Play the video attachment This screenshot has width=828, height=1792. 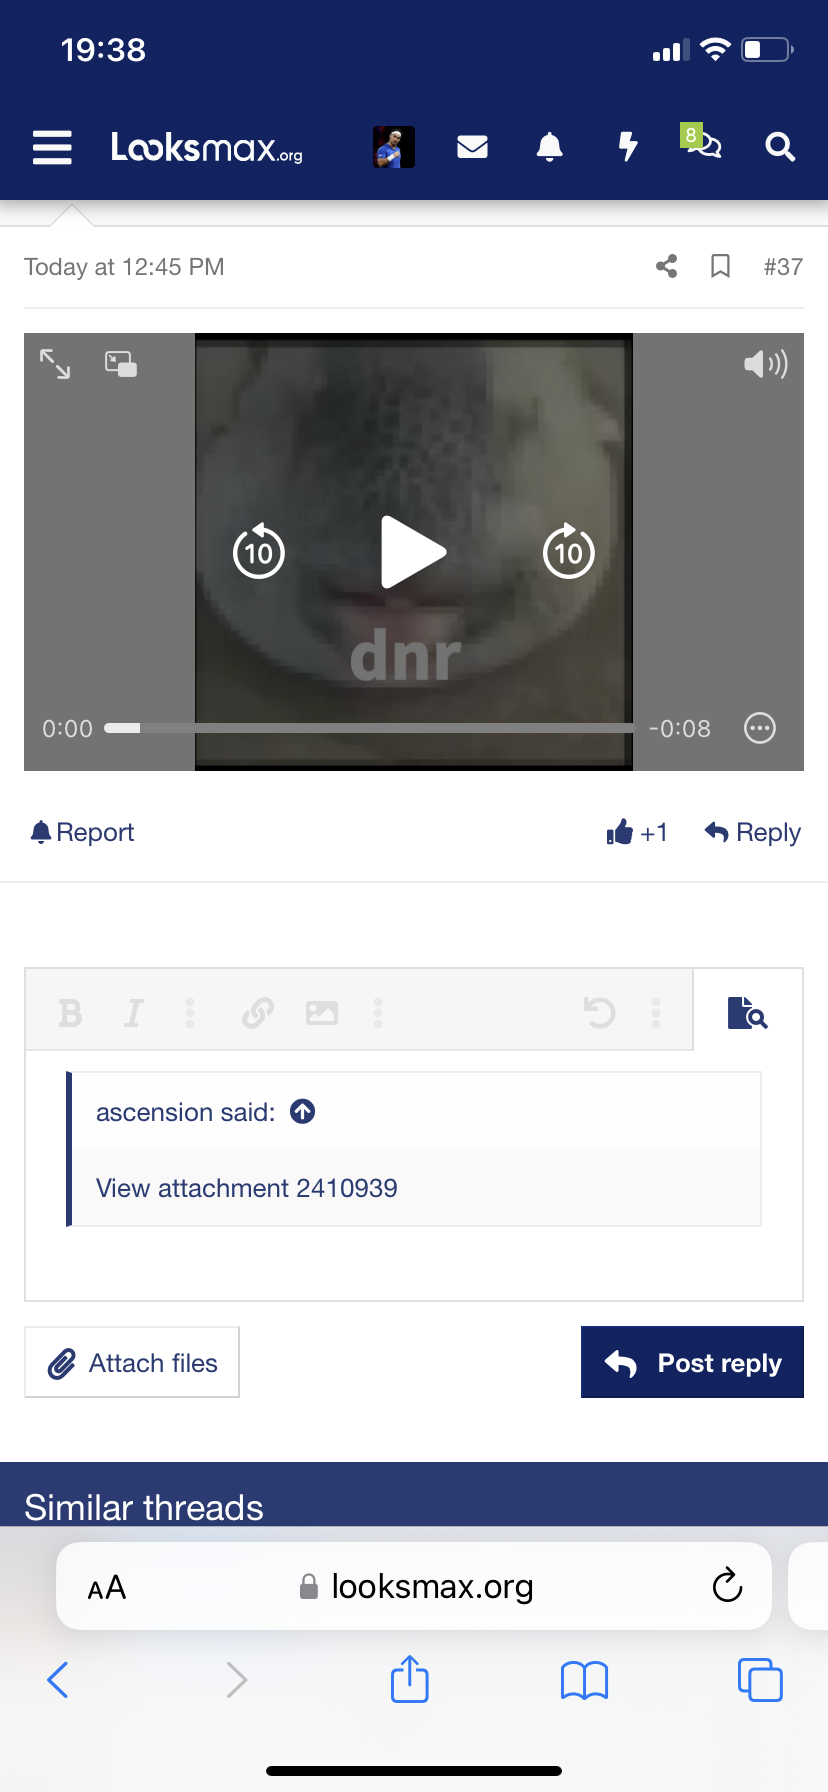pyautogui.click(x=413, y=552)
